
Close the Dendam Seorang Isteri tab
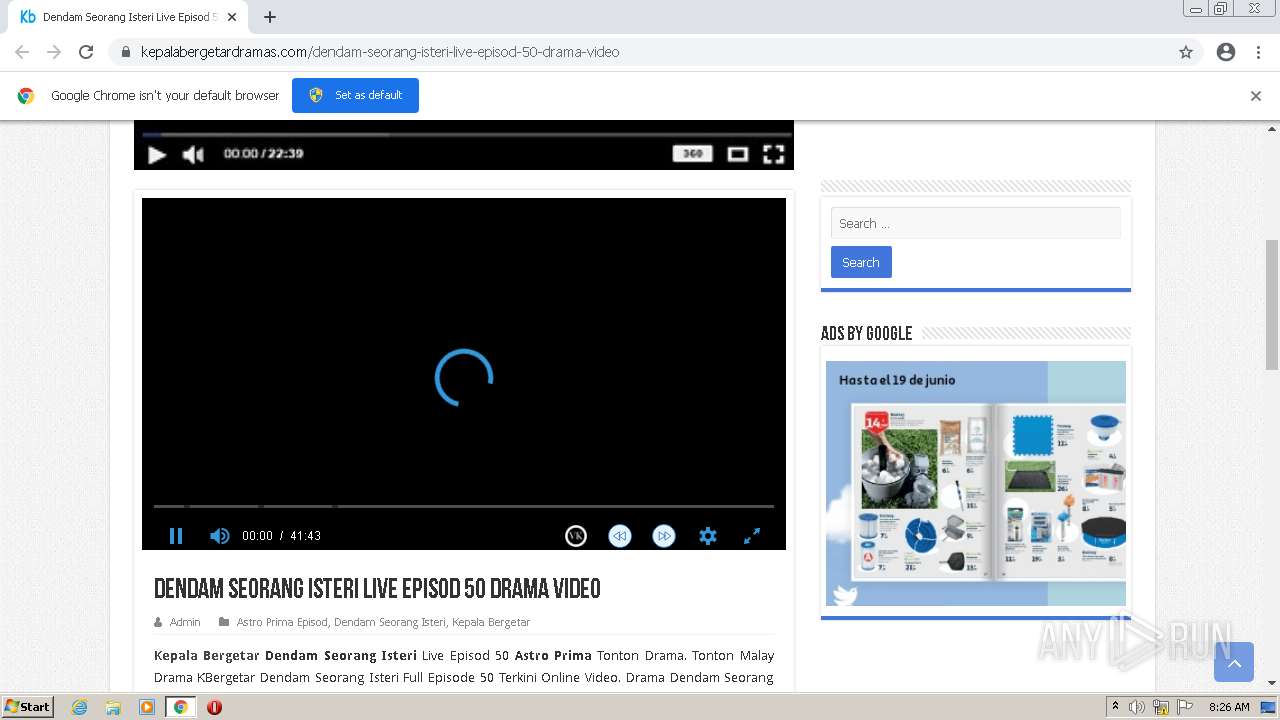[232, 17]
